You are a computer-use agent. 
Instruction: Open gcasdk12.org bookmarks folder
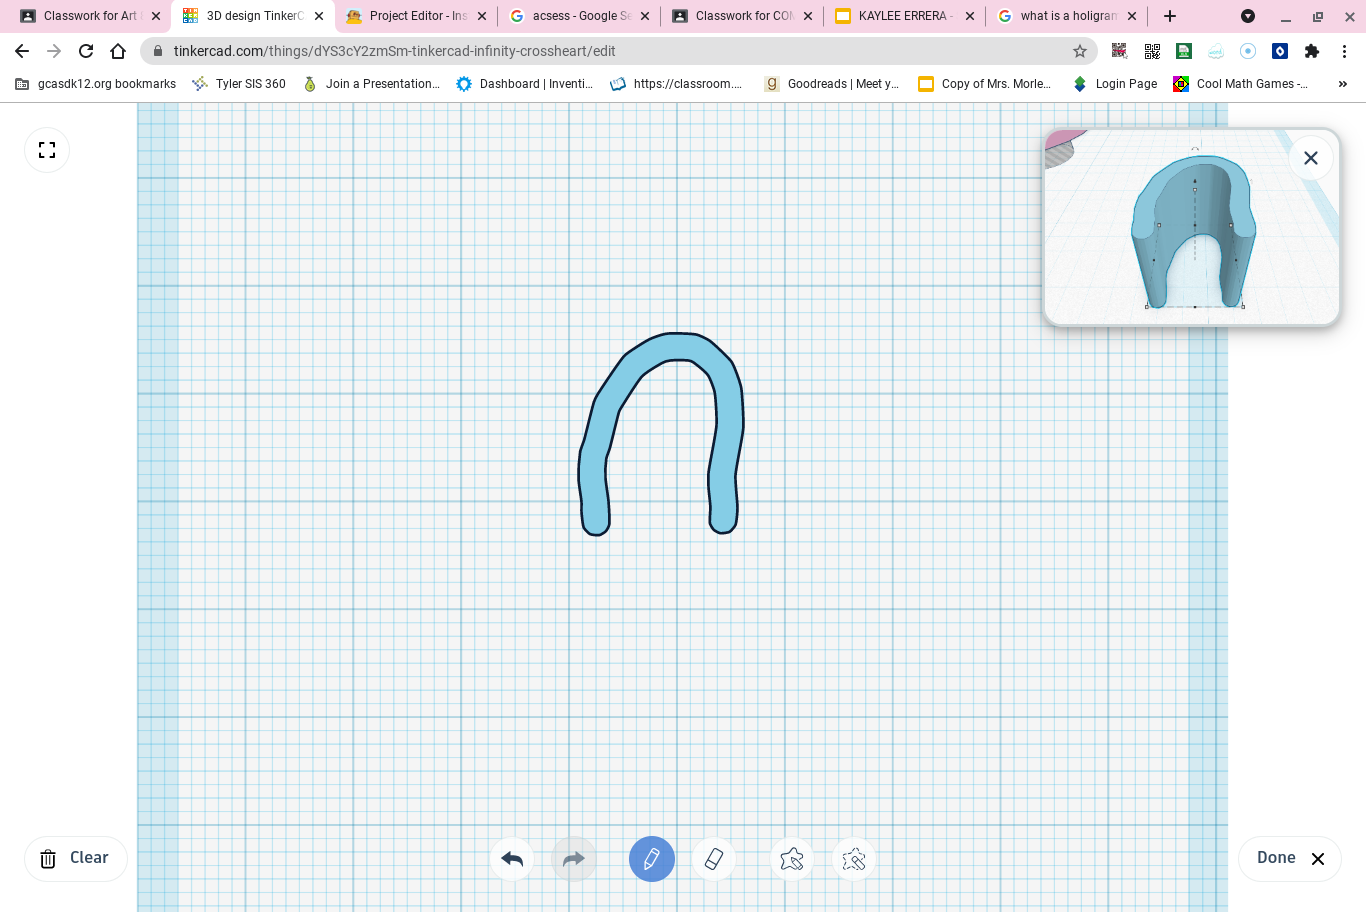tap(96, 84)
